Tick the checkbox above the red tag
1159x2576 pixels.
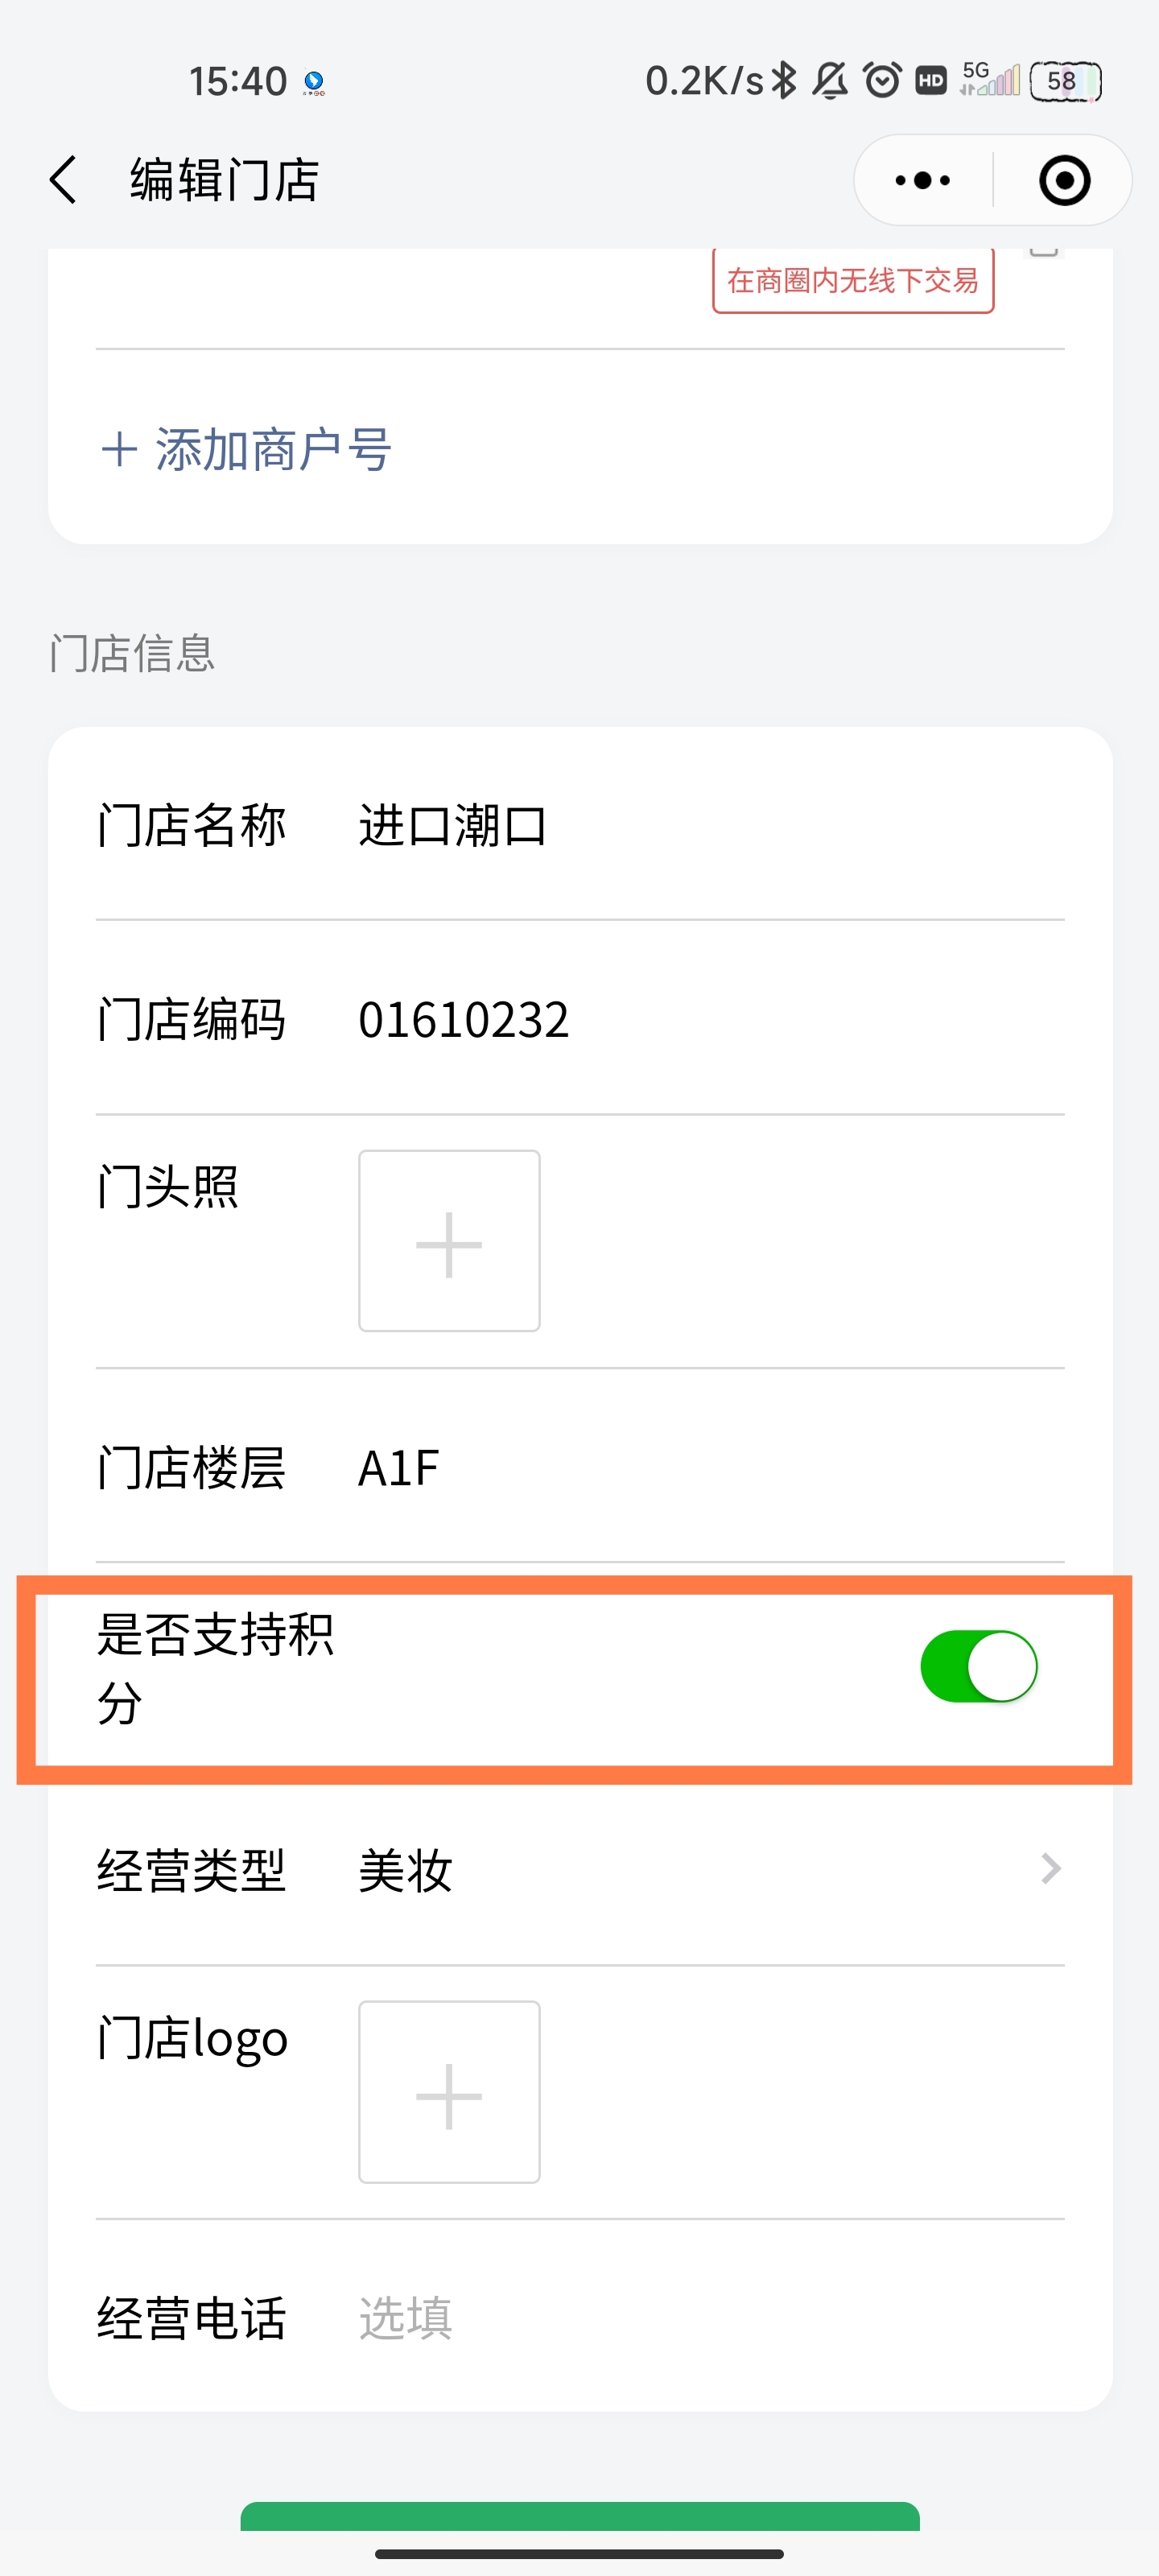[x=1043, y=250]
